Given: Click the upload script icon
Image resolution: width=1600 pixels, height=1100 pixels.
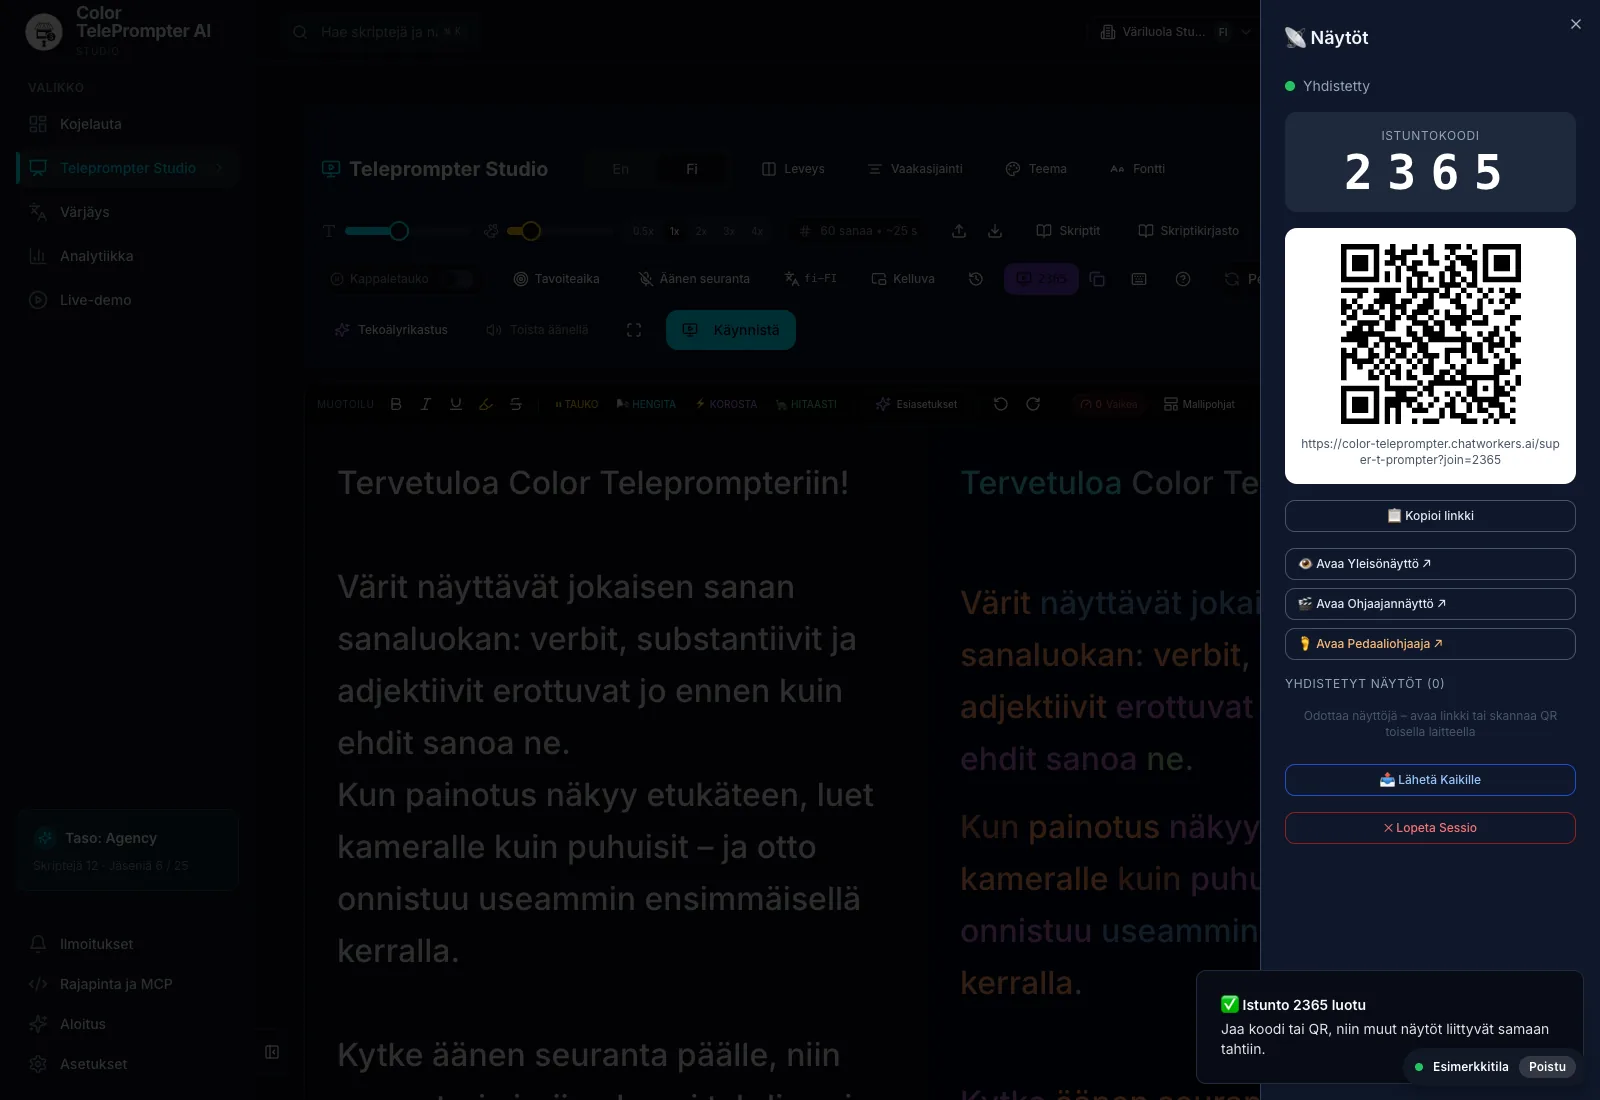Looking at the screenshot, I should [959, 231].
